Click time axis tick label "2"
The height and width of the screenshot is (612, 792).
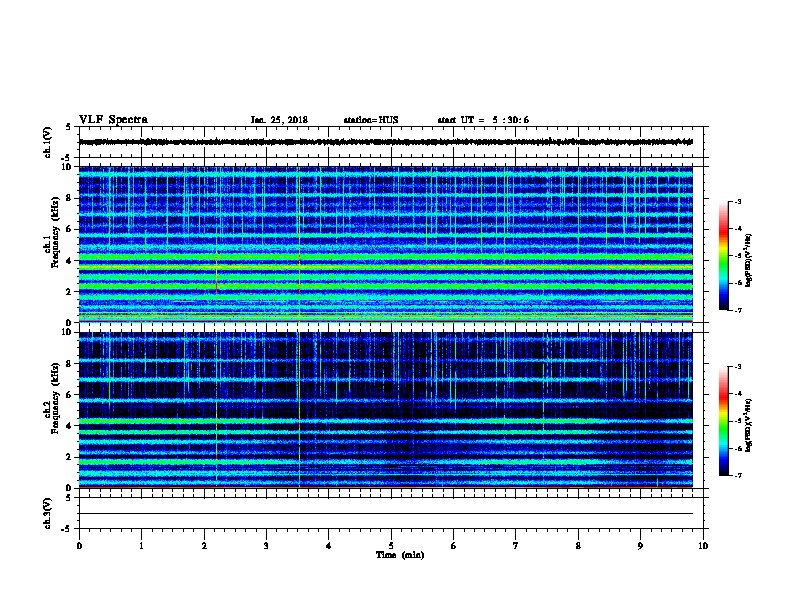coord(204,546)
